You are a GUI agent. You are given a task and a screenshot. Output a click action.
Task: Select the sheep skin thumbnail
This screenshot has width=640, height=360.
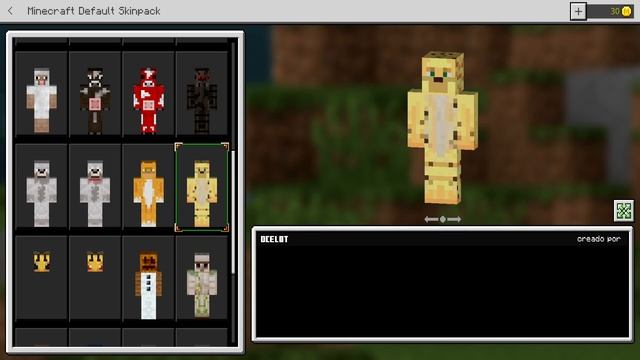pos(41,94)
